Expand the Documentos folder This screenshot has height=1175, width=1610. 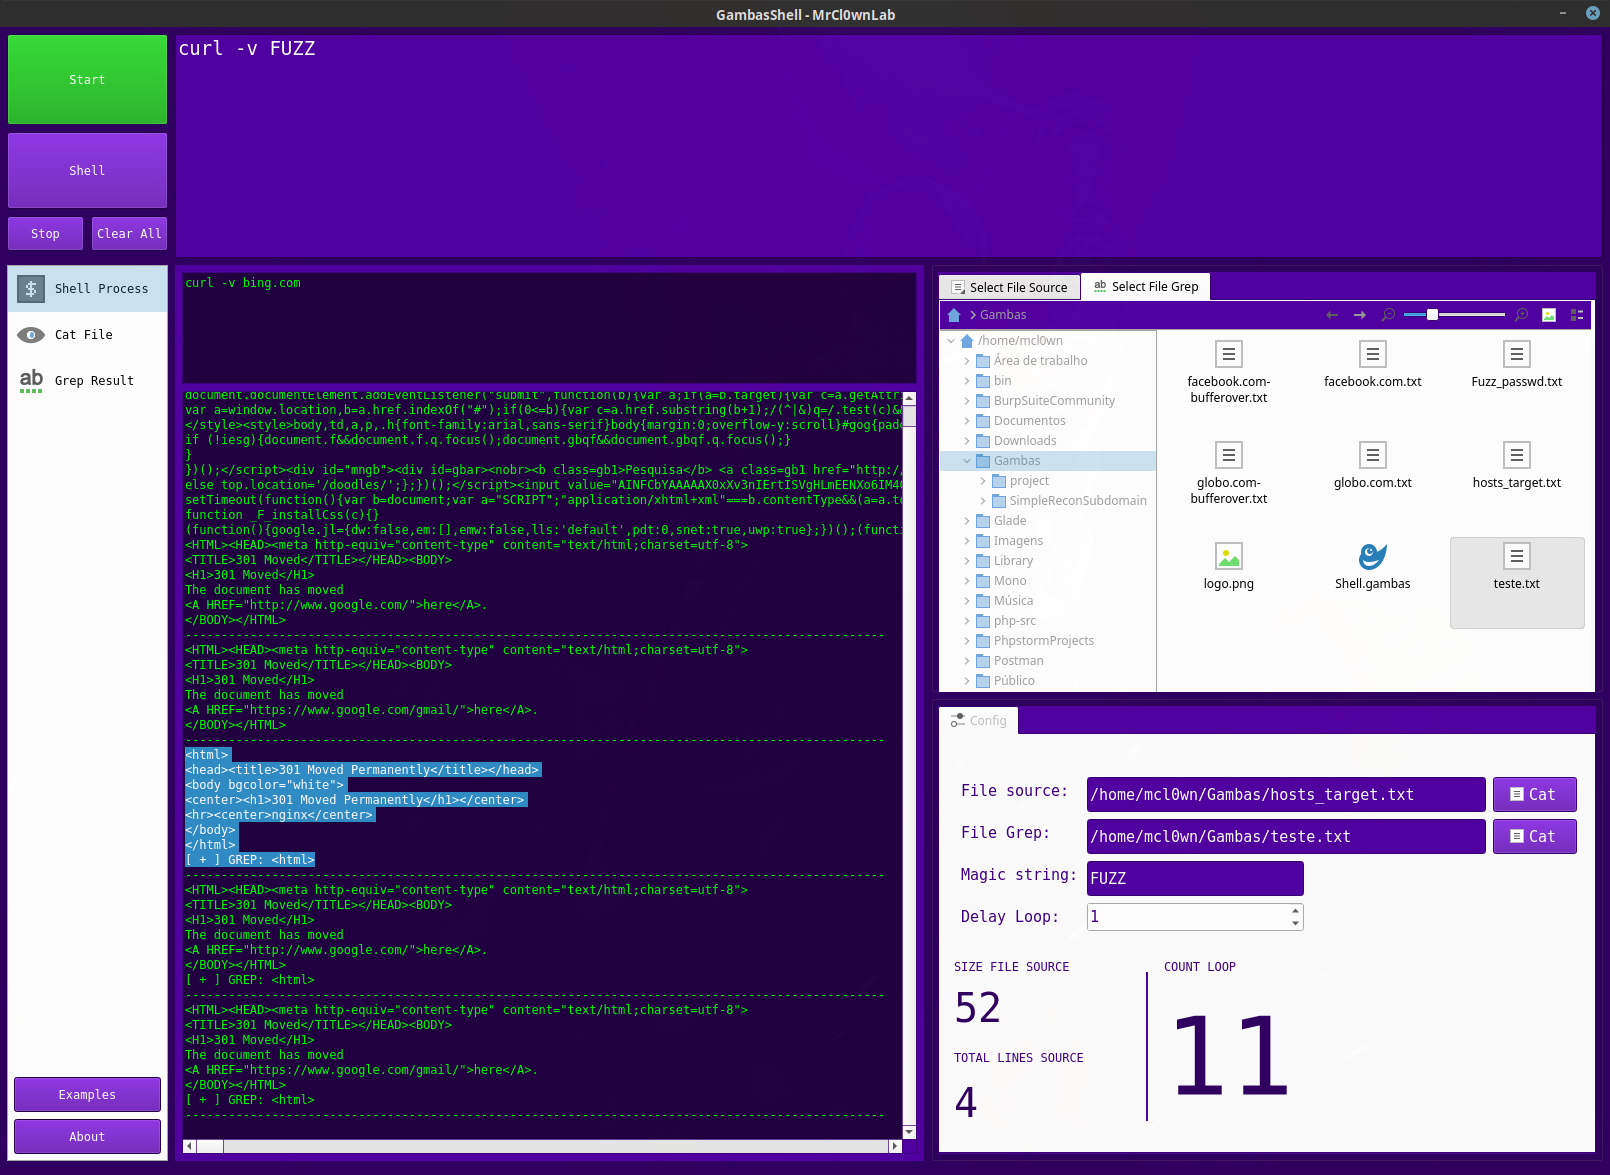coord(967,421)
